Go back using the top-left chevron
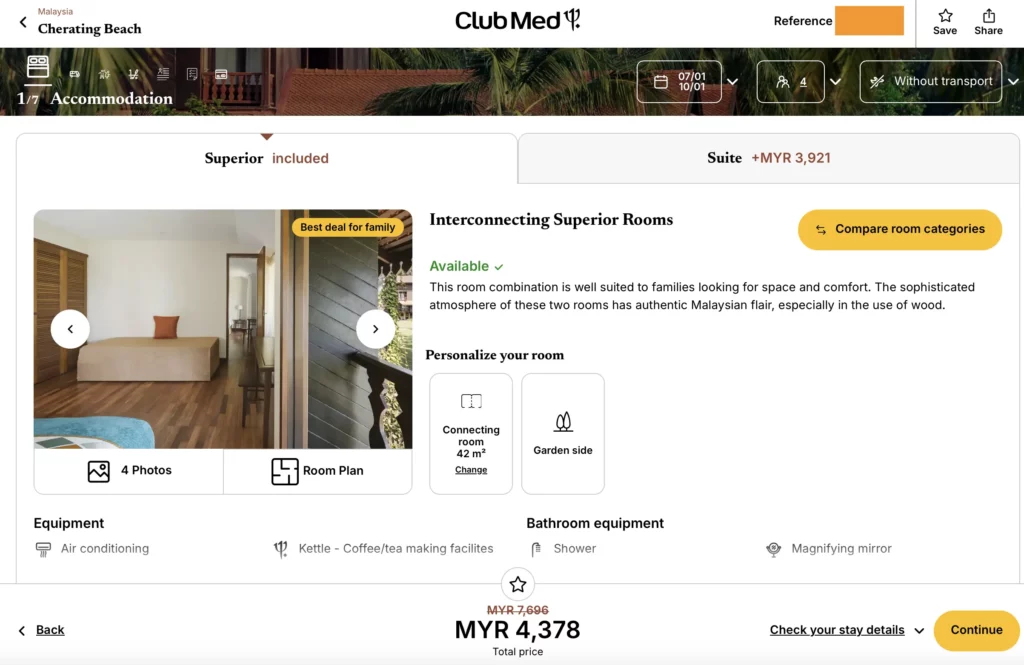Viewport: 1024px width, 665px height. tap(24, 22)
